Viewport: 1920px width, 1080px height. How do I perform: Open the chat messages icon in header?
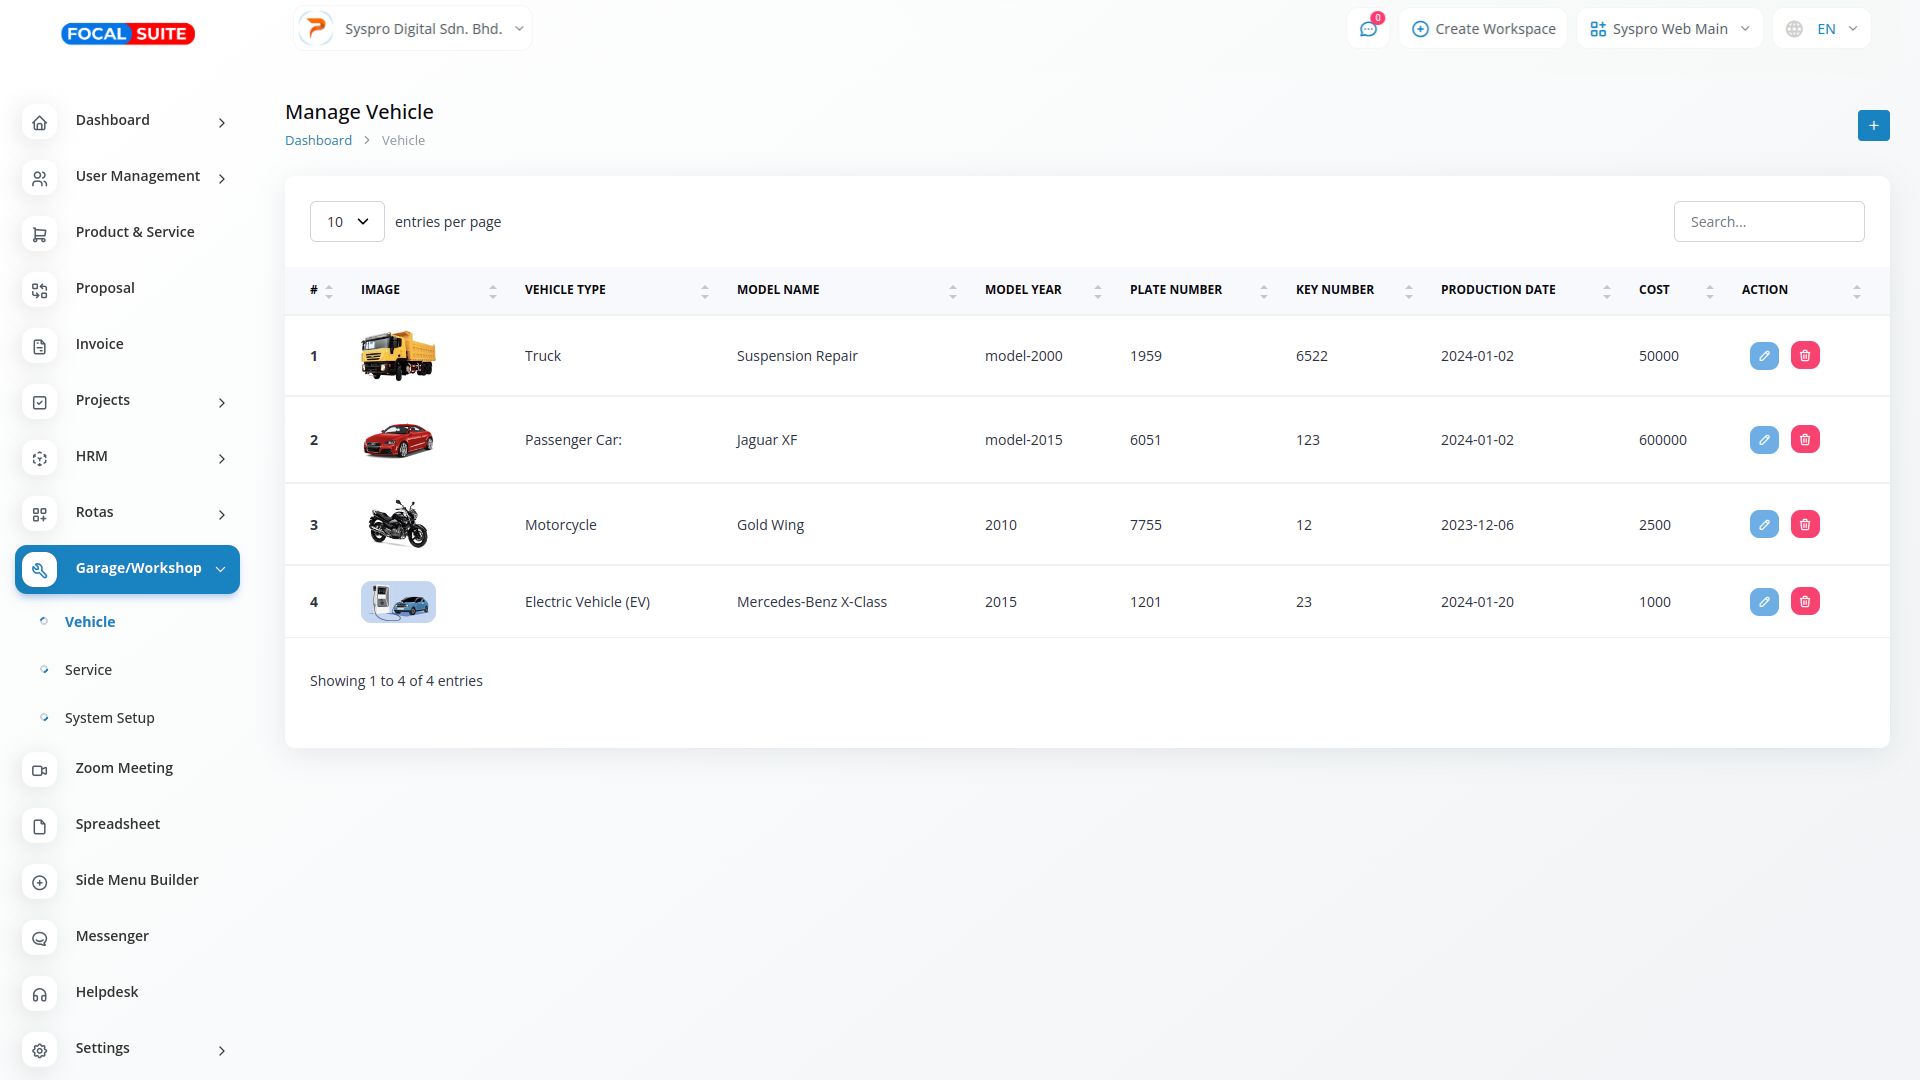[1368, 29]
